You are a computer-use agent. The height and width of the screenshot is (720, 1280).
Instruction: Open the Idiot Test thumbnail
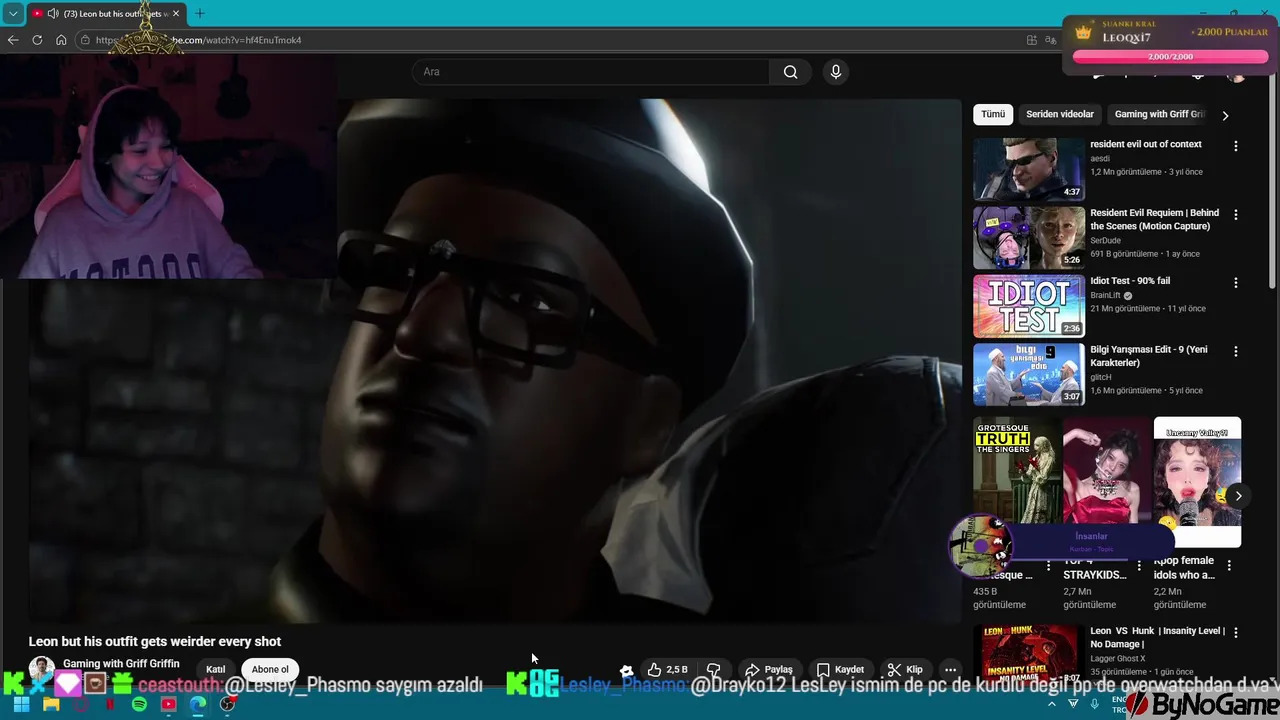(1029, 306)
